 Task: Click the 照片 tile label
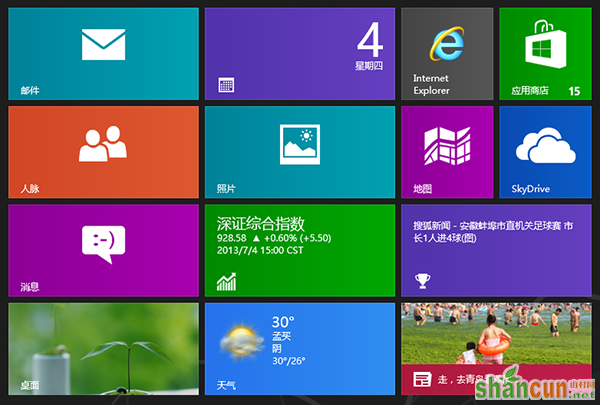226,188
